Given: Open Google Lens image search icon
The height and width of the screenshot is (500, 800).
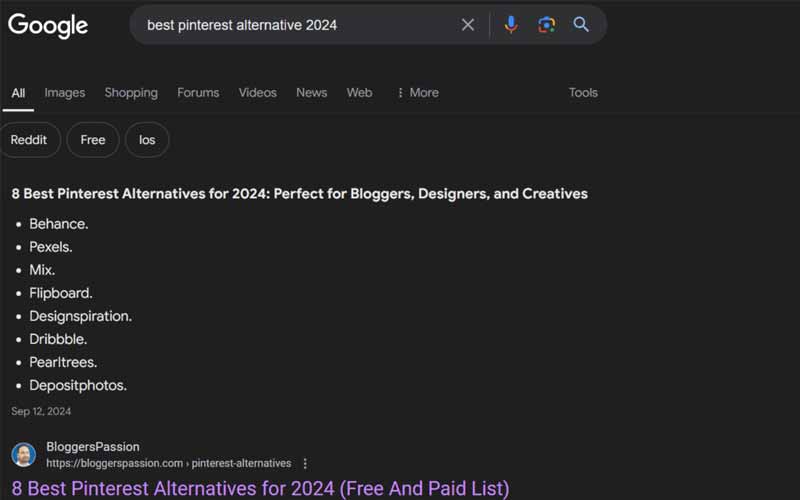Looking at the screenshot, I should [x=546, y=24].
